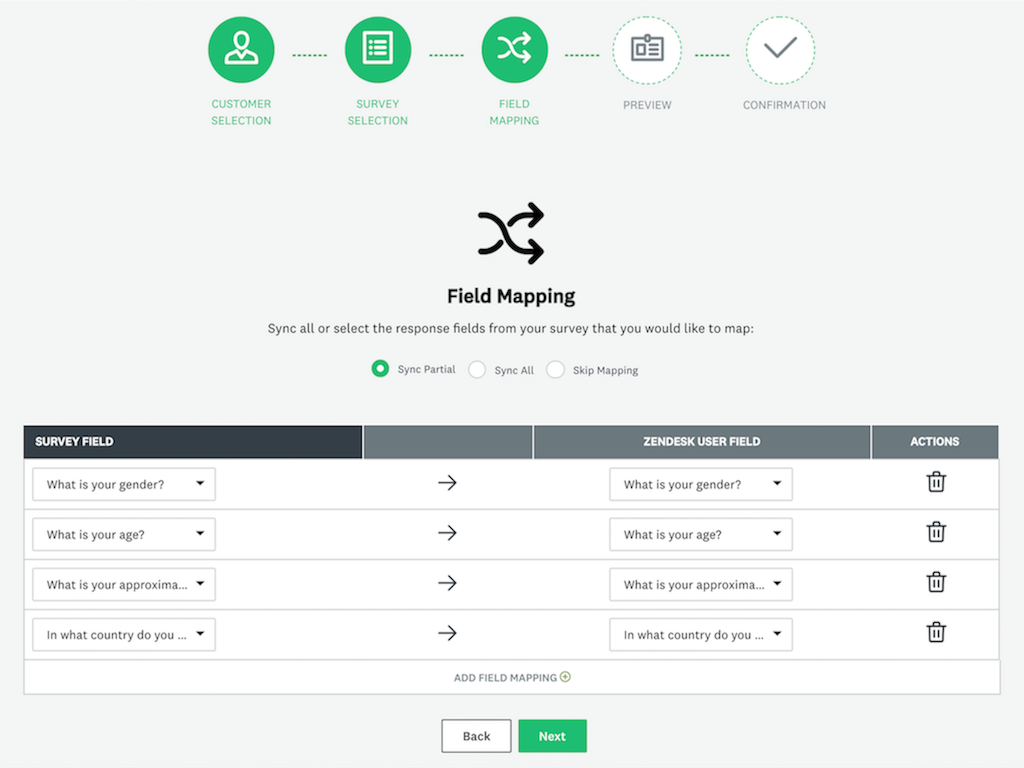Delete the age field mapping row
Viewport: 1024px width, 768px height.
click(935, 532)
